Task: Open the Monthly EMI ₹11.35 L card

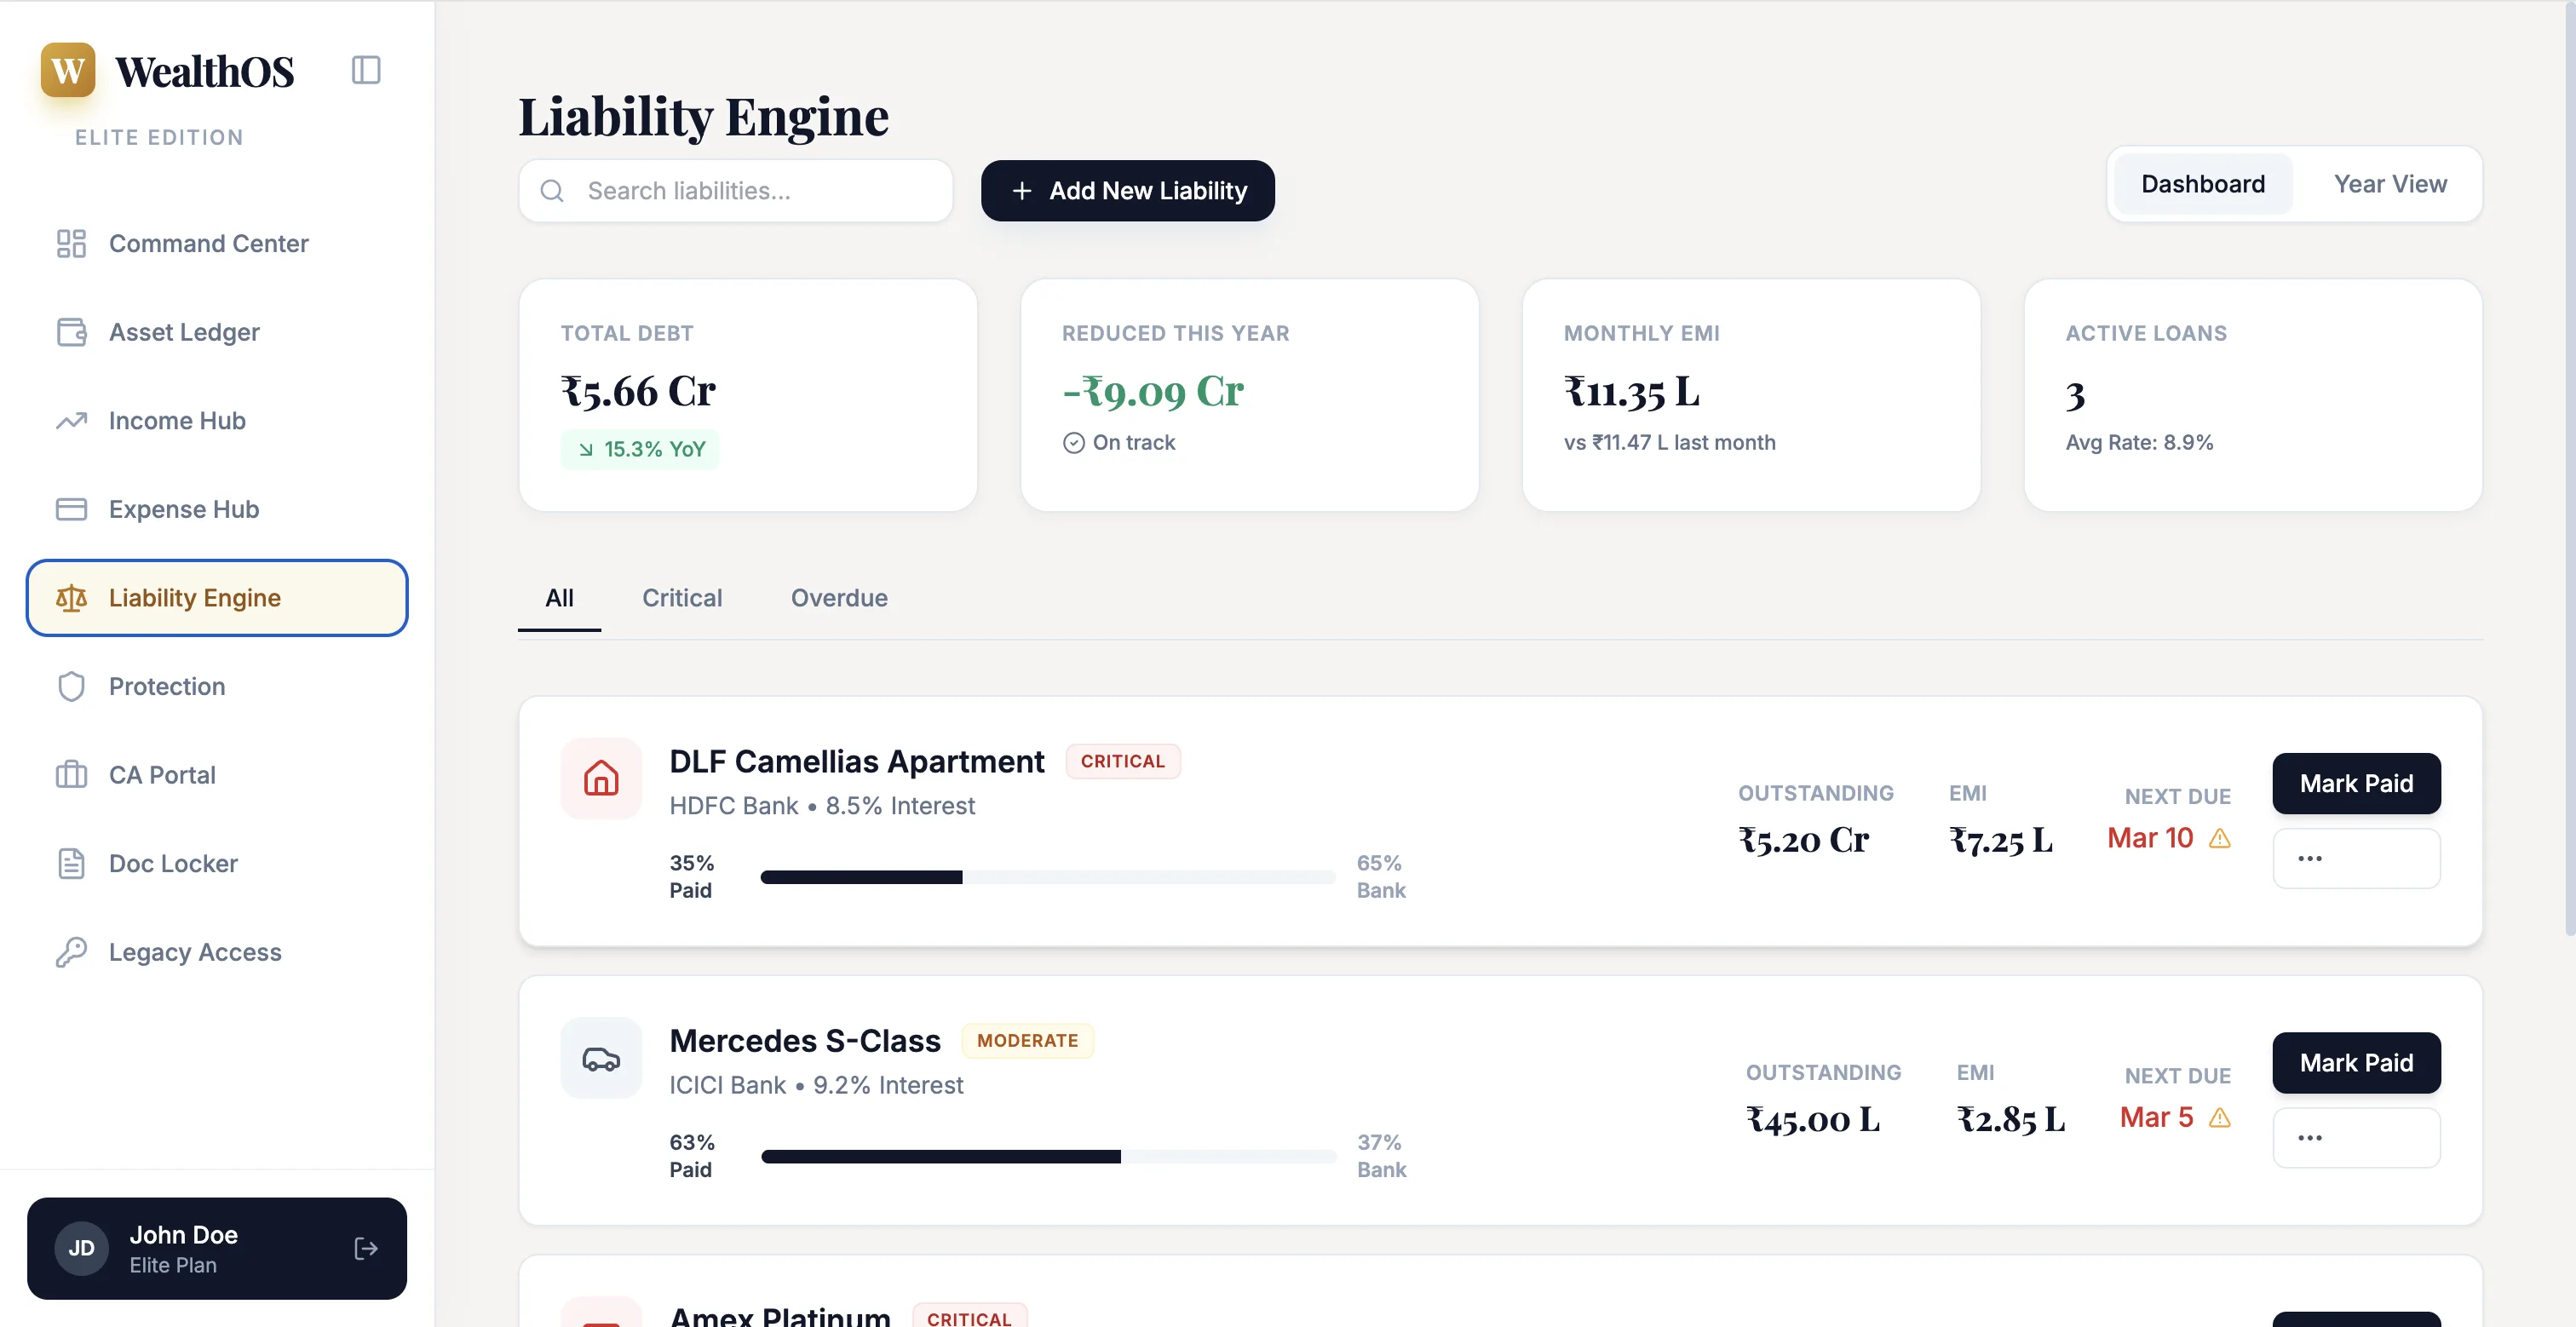Action: [x=1751, y=395]
